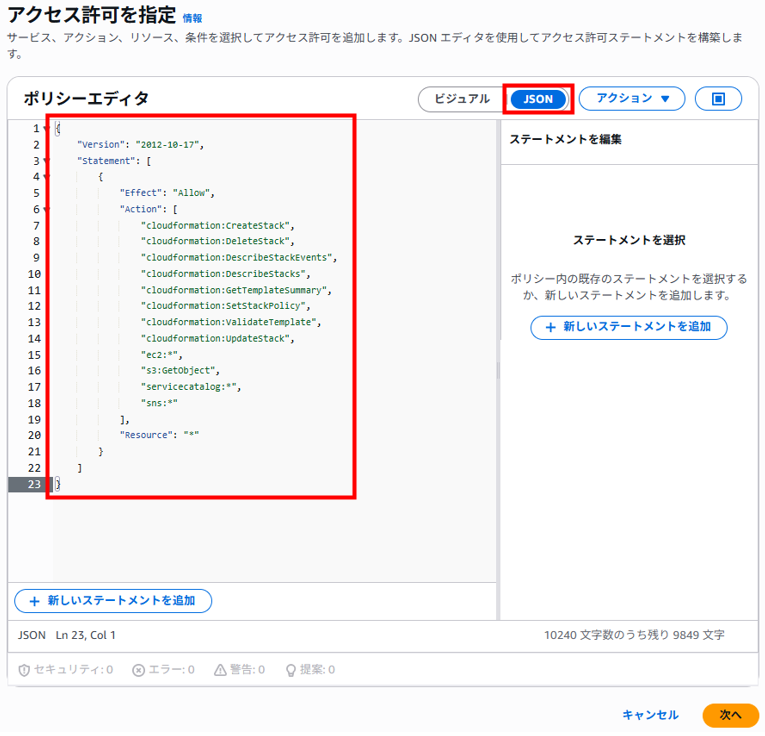
Task: Click 新しいステートメントを追加 in right panel
Action: pyautogui.click(x=628, y=327)
